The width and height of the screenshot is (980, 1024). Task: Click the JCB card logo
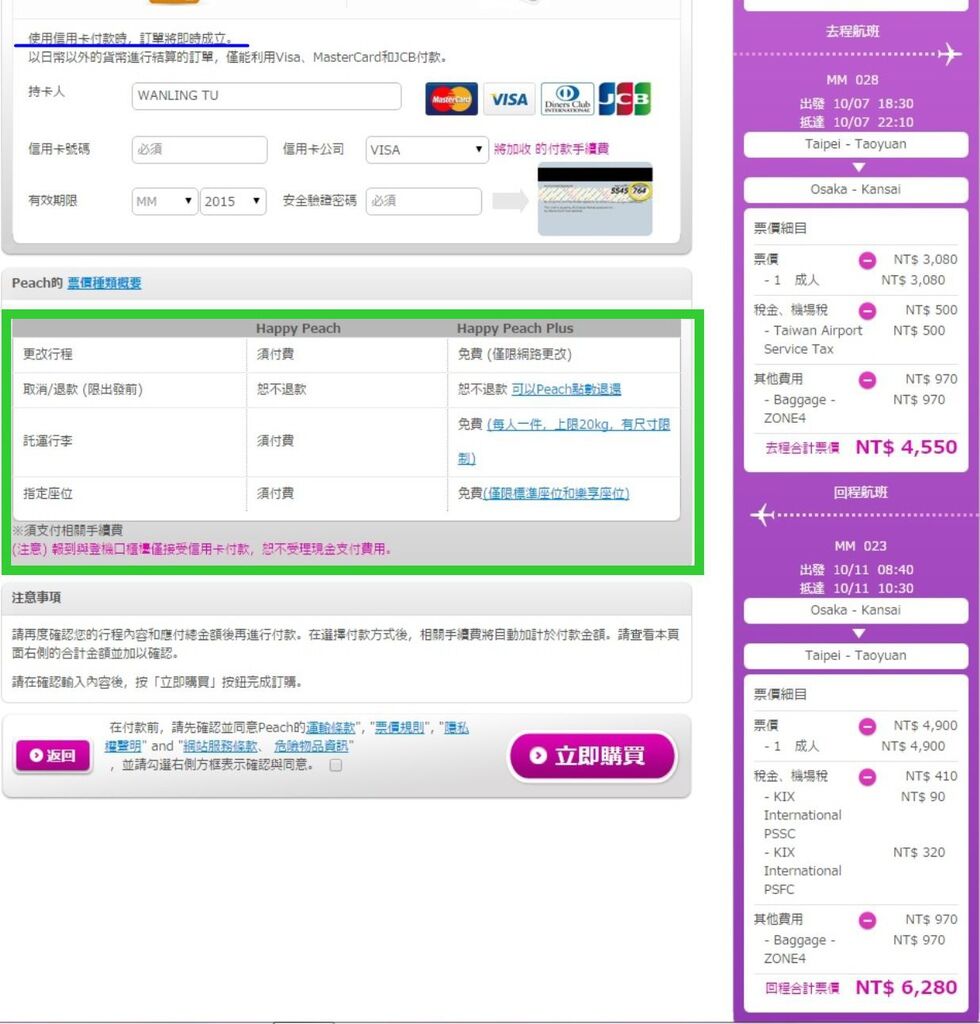click(x=625, y=99)
